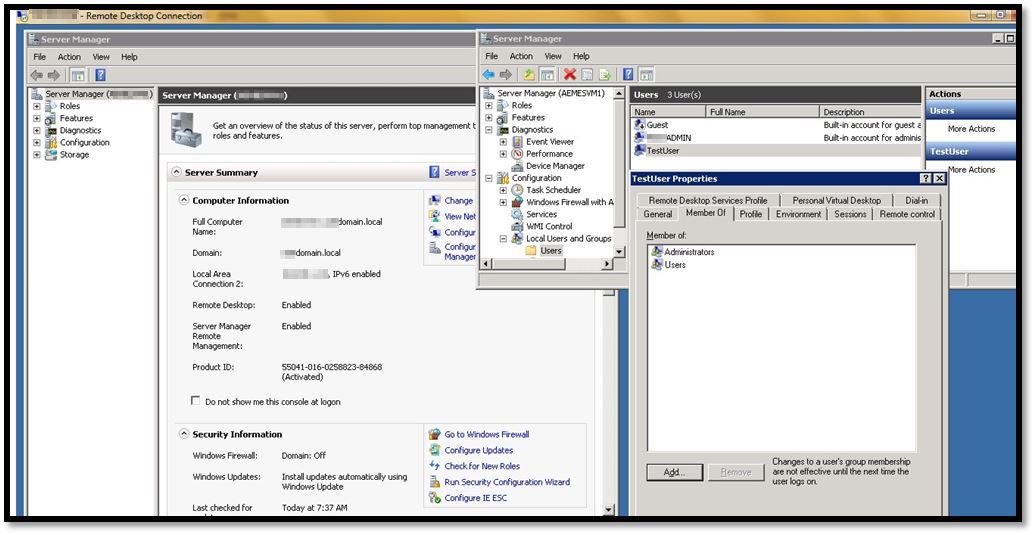
Task: Click the Forward arrow in front Server Manager toolbar
Action: pos(506,75)
